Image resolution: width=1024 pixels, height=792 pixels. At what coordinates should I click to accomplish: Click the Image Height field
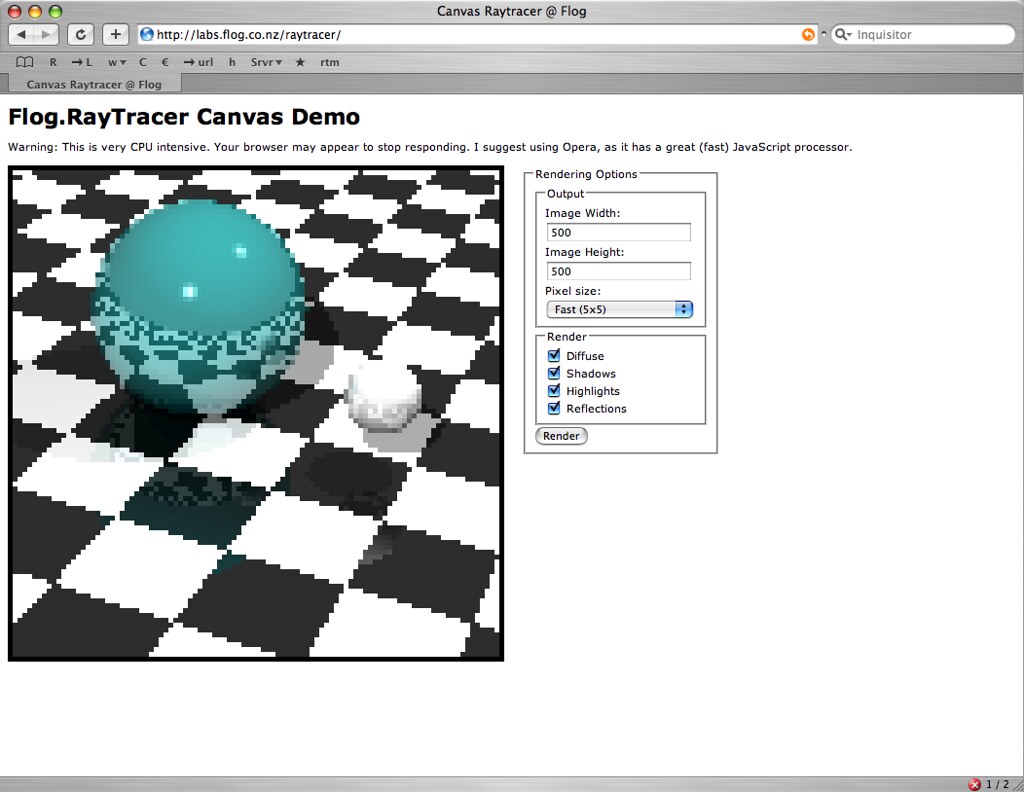tap(618, 271)
